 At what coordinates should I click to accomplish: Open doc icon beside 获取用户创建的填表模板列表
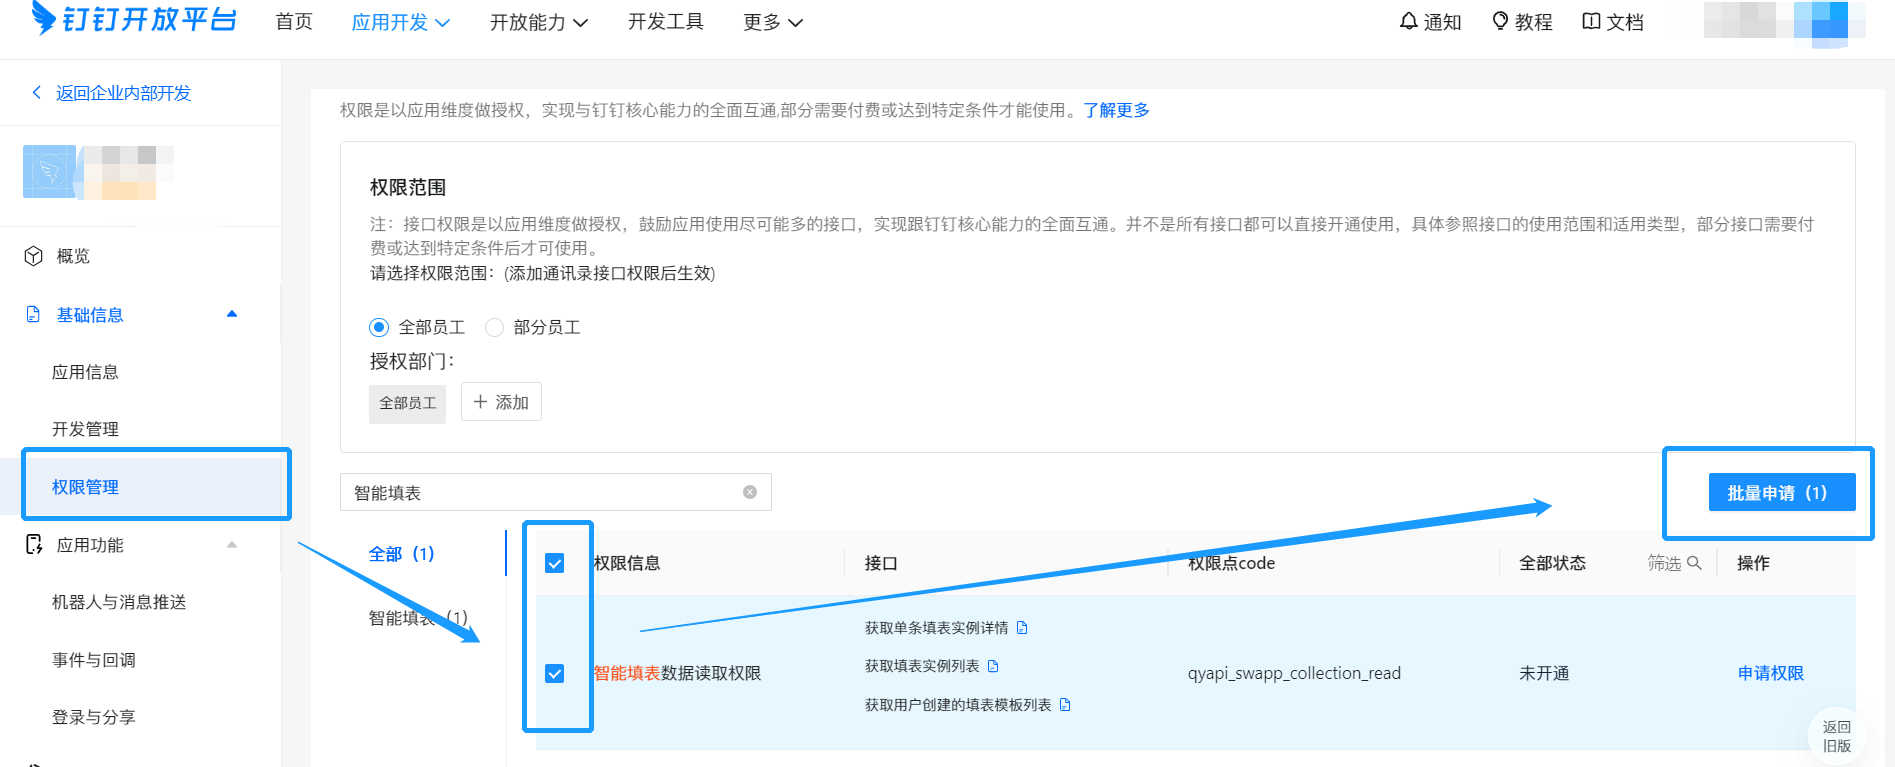[1065, 705]
